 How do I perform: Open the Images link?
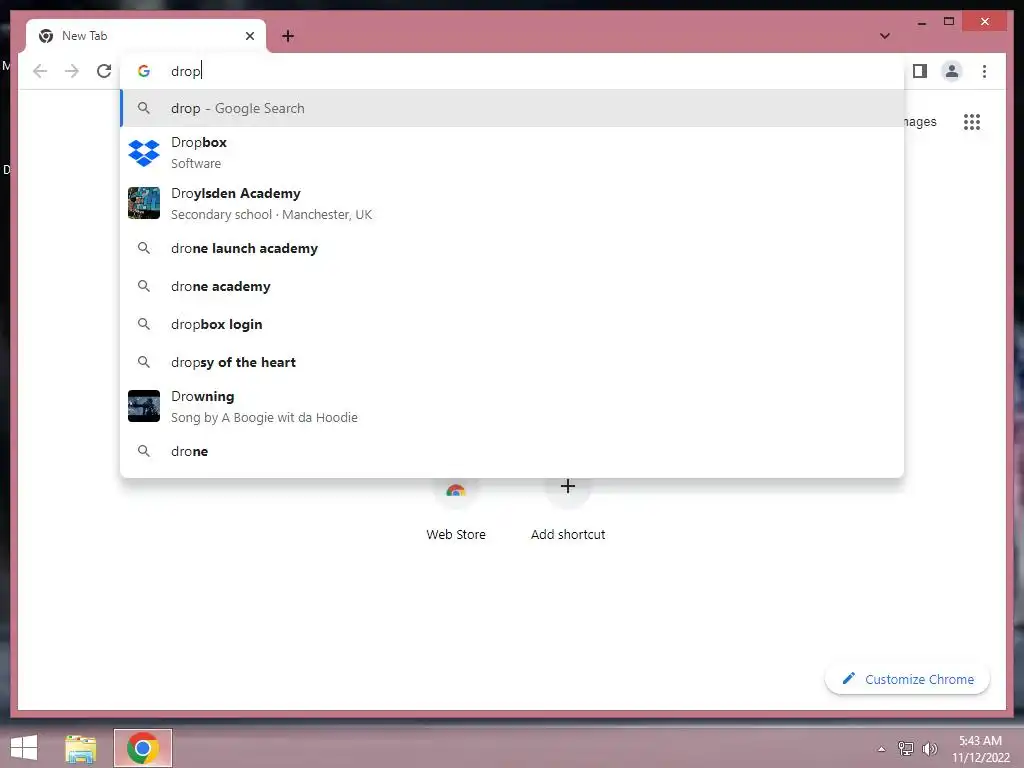point(920,121)
